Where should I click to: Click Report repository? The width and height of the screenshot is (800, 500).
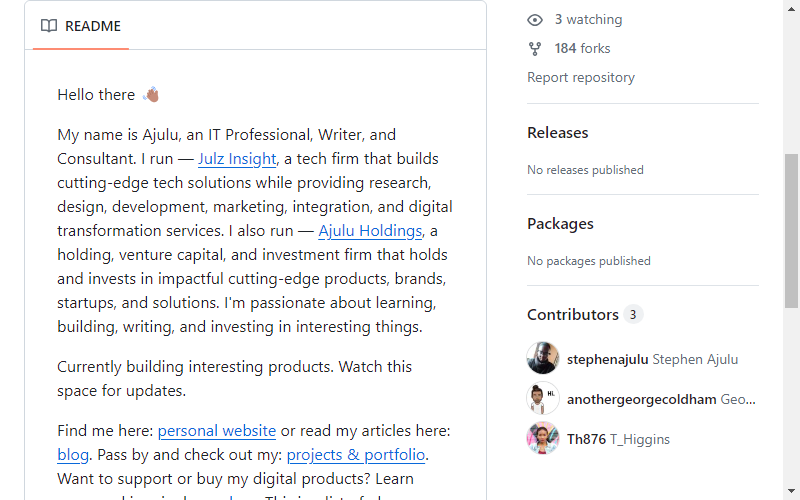coord(581,78)
